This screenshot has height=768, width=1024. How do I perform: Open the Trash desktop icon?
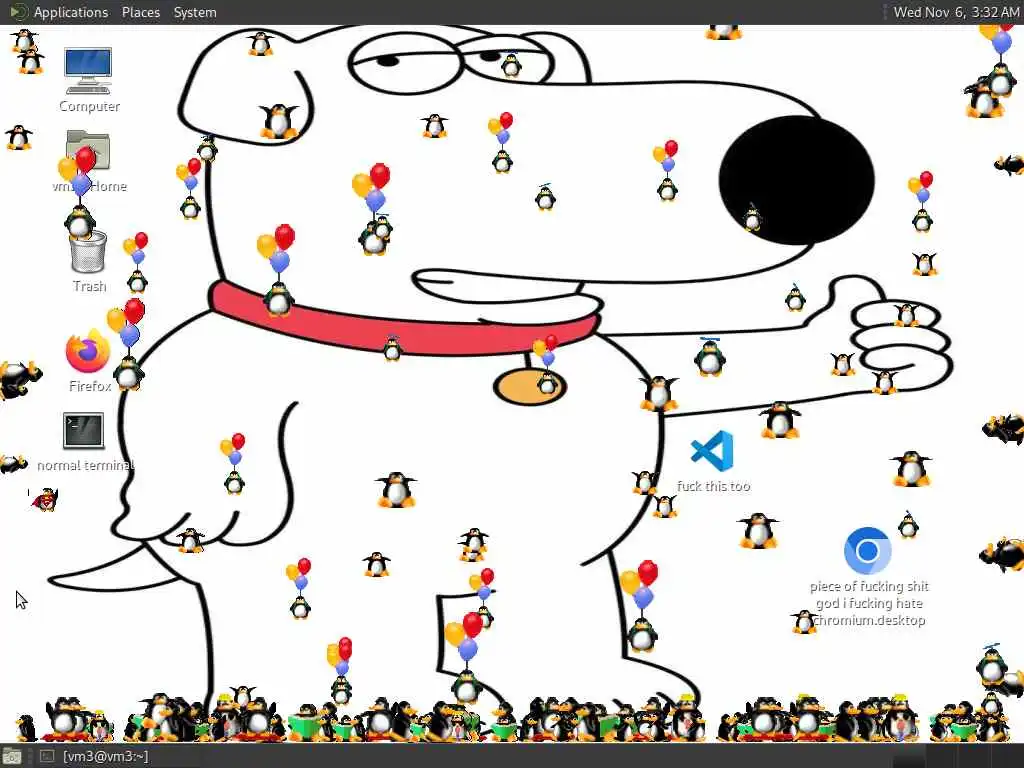(x=88, y=252)
